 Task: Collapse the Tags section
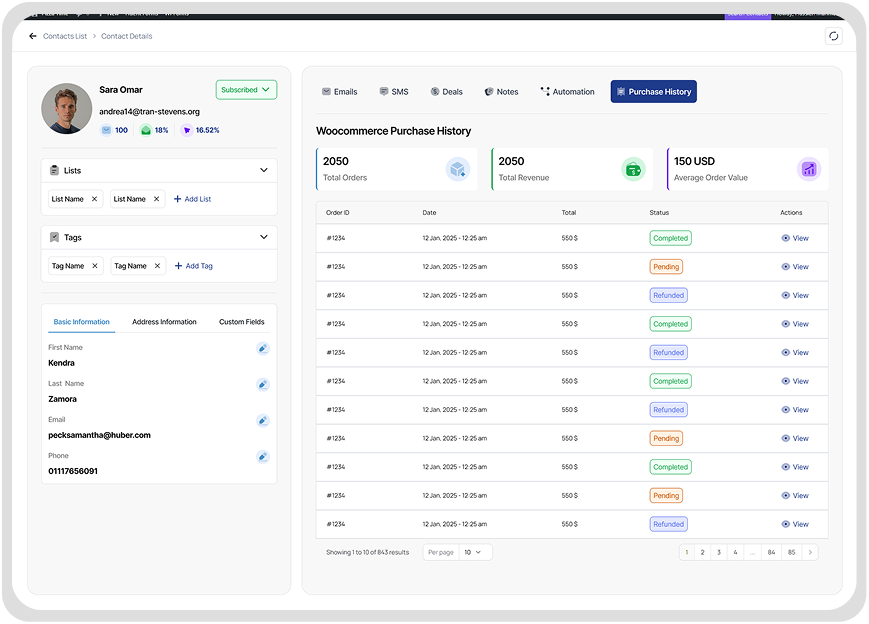pyautogui.click(x=264, y=237)
